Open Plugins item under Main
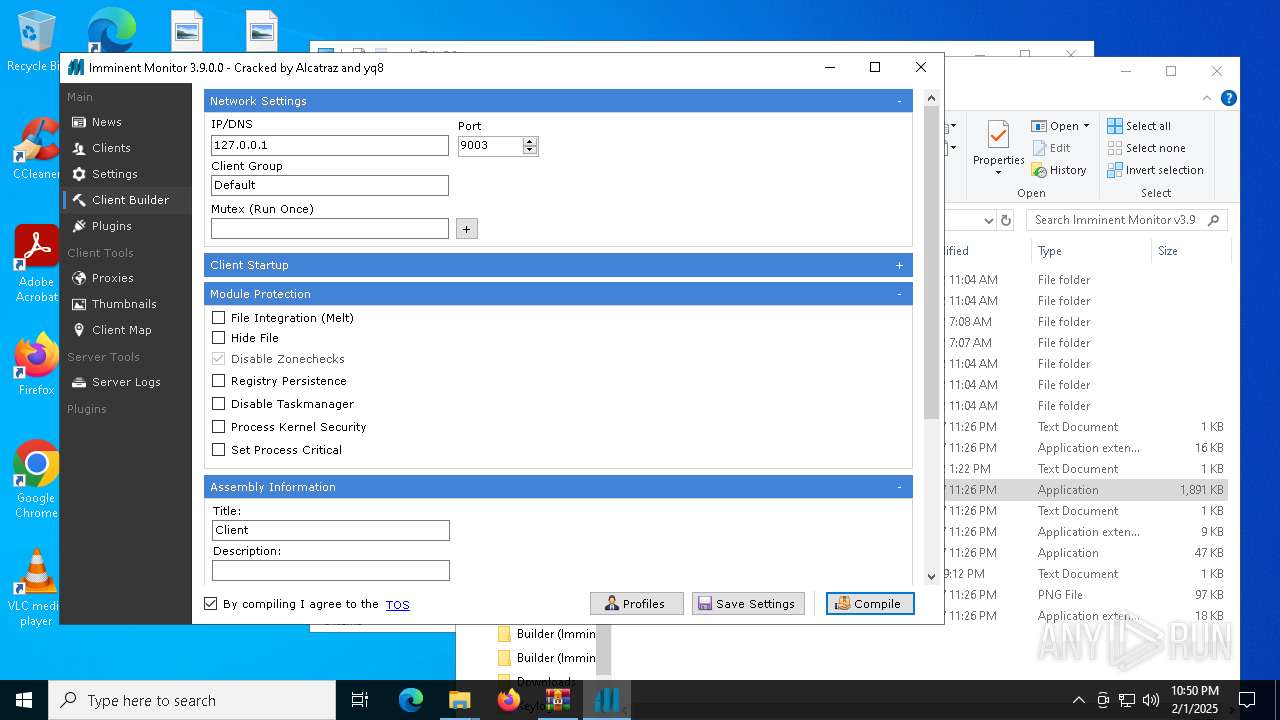 111,226
